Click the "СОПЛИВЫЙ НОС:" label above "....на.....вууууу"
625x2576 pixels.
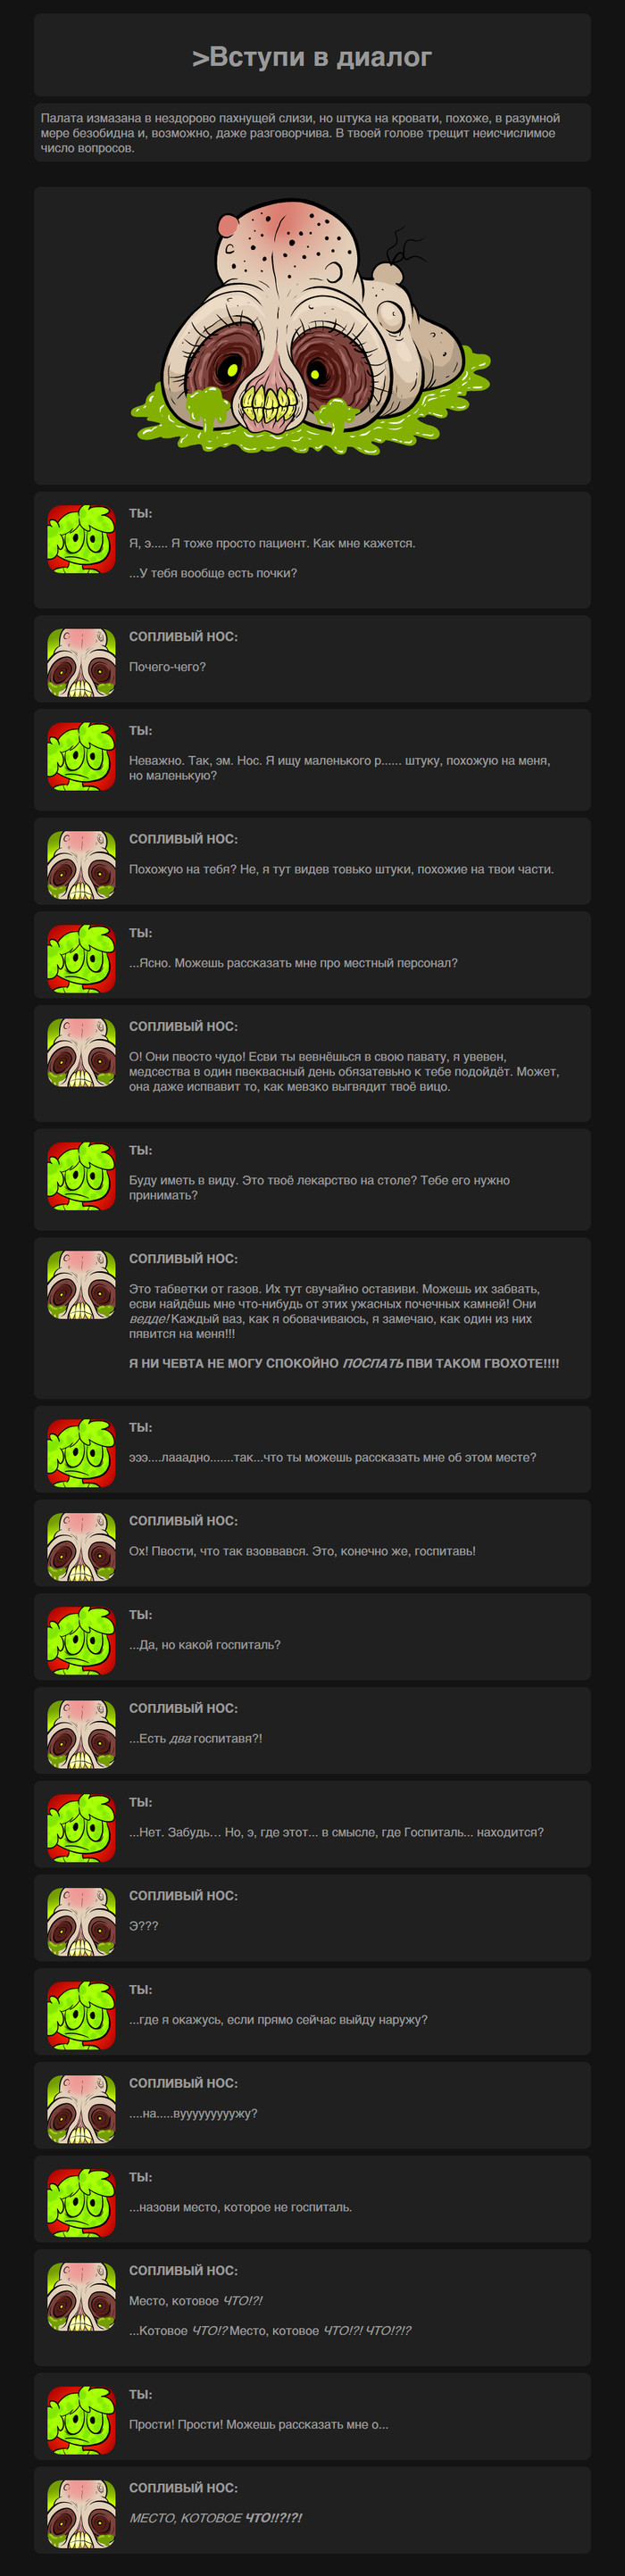click(x=183, y=2083)
